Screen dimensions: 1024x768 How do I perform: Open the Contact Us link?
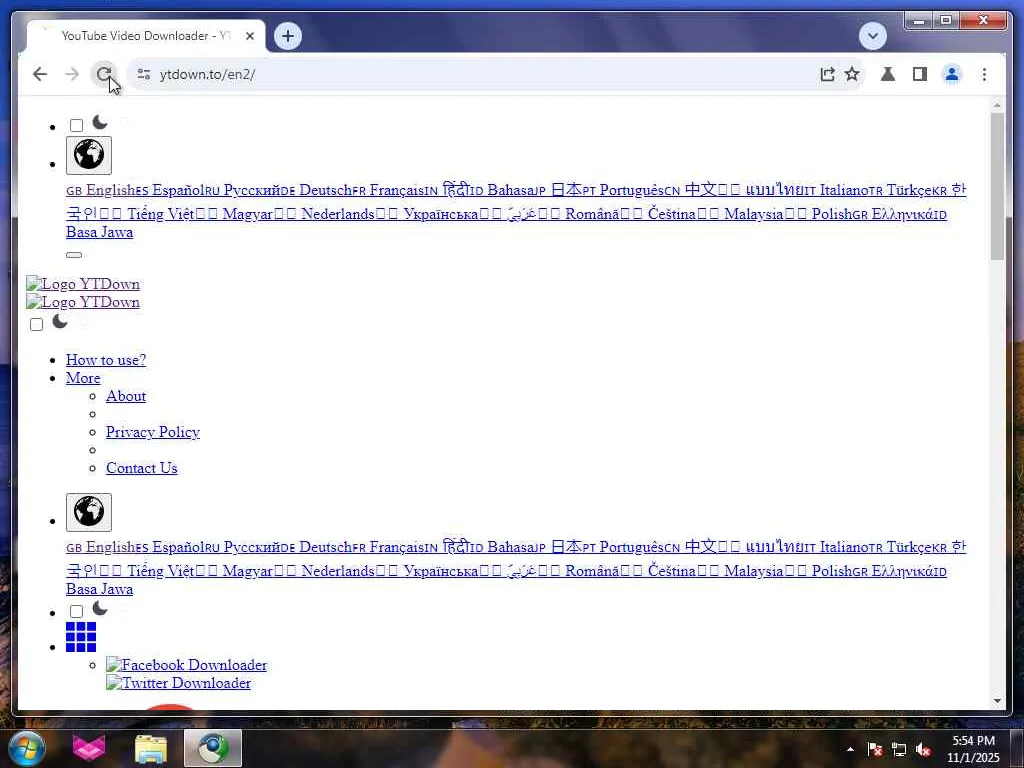click(142, 468)
